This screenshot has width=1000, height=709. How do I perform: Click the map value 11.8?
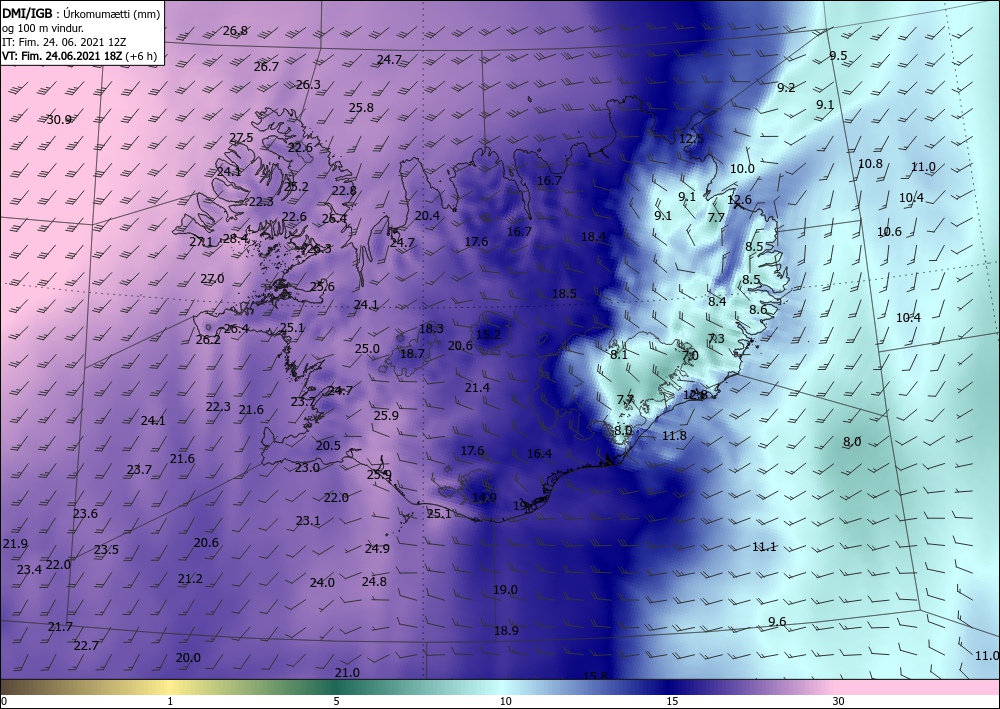coord(674,435)
